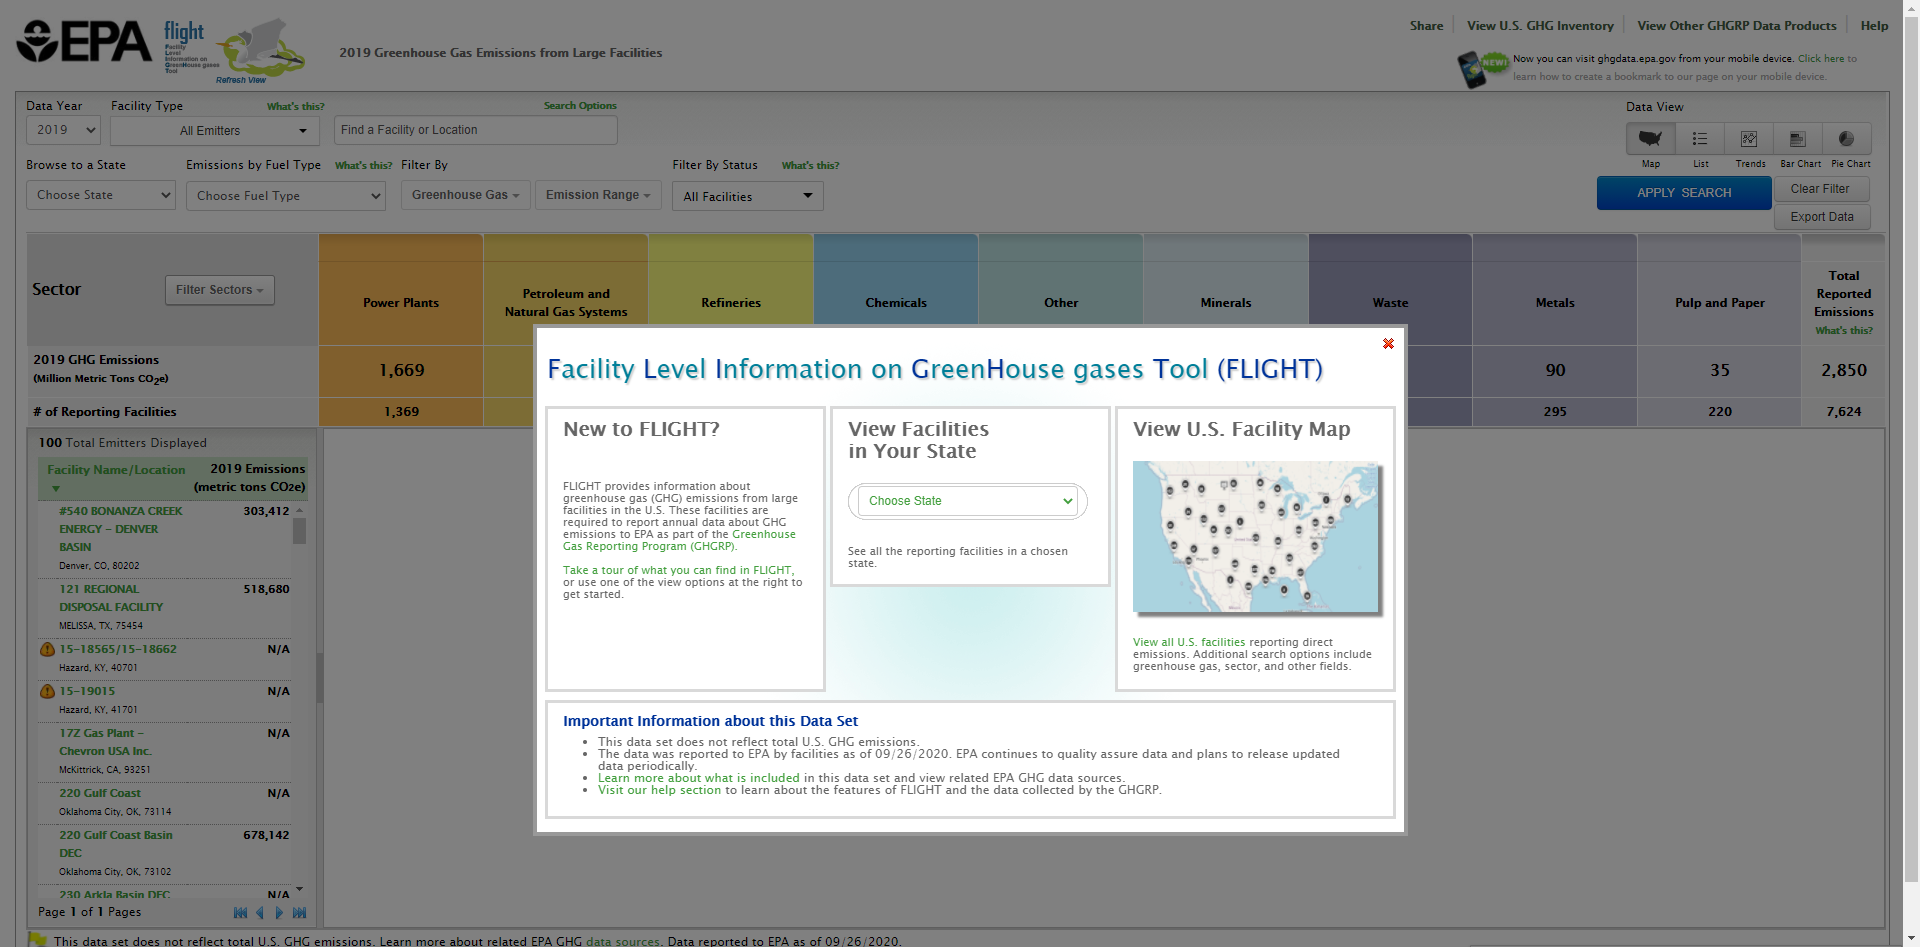
Task: Click View all U.S. facilities link
Action: 1189,643
